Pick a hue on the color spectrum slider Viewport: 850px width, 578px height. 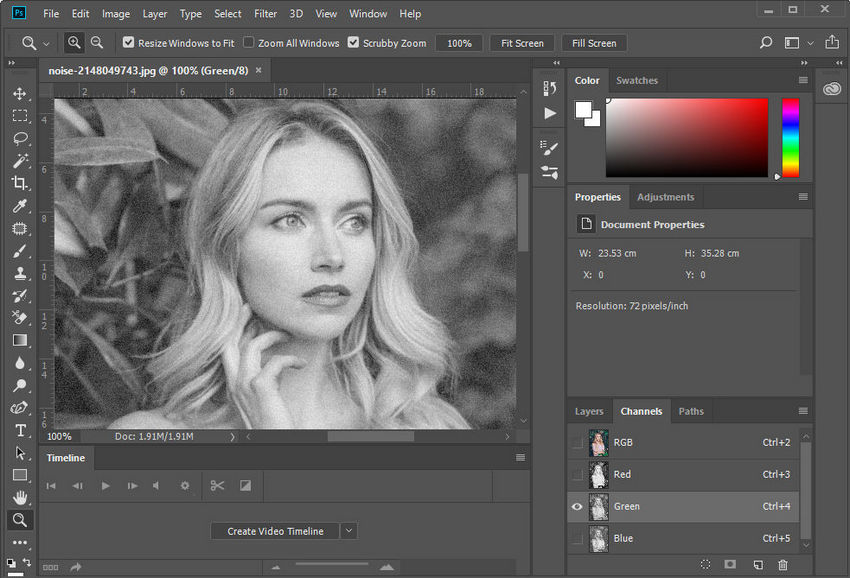coord(790,138)
